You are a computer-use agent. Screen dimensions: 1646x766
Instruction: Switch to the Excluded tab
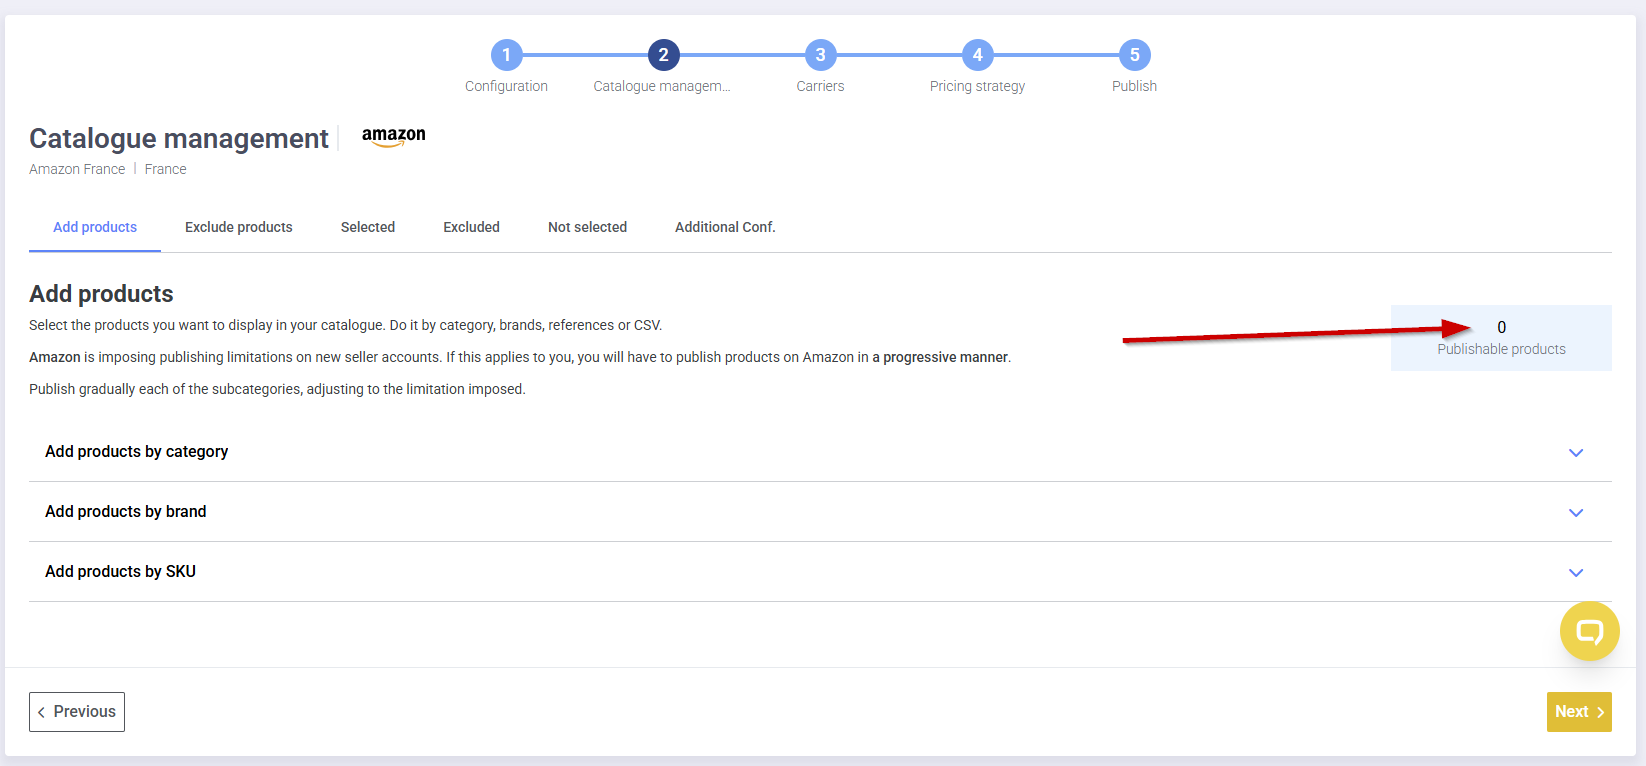471,227
